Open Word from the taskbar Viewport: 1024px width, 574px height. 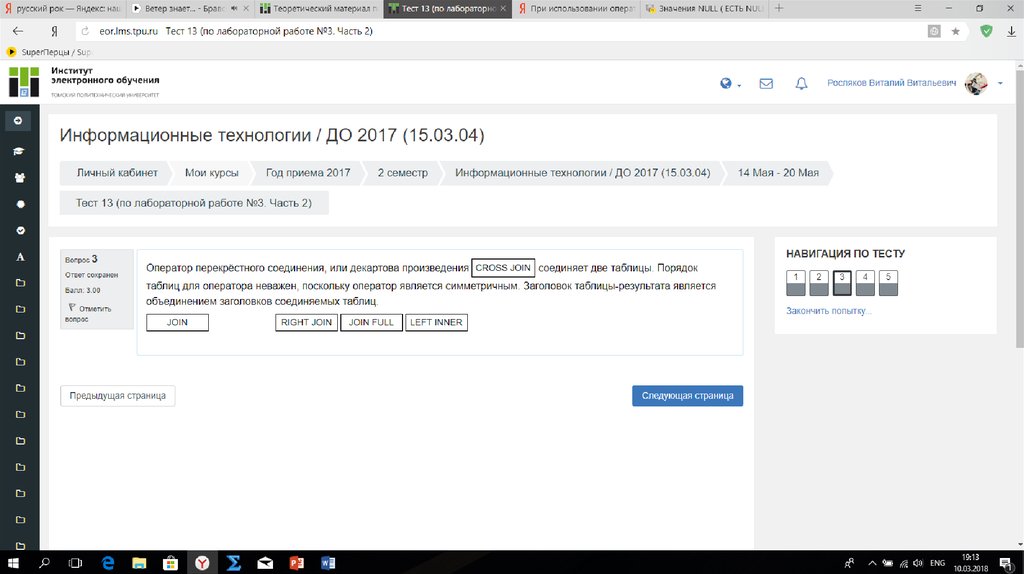coord(328,562)
